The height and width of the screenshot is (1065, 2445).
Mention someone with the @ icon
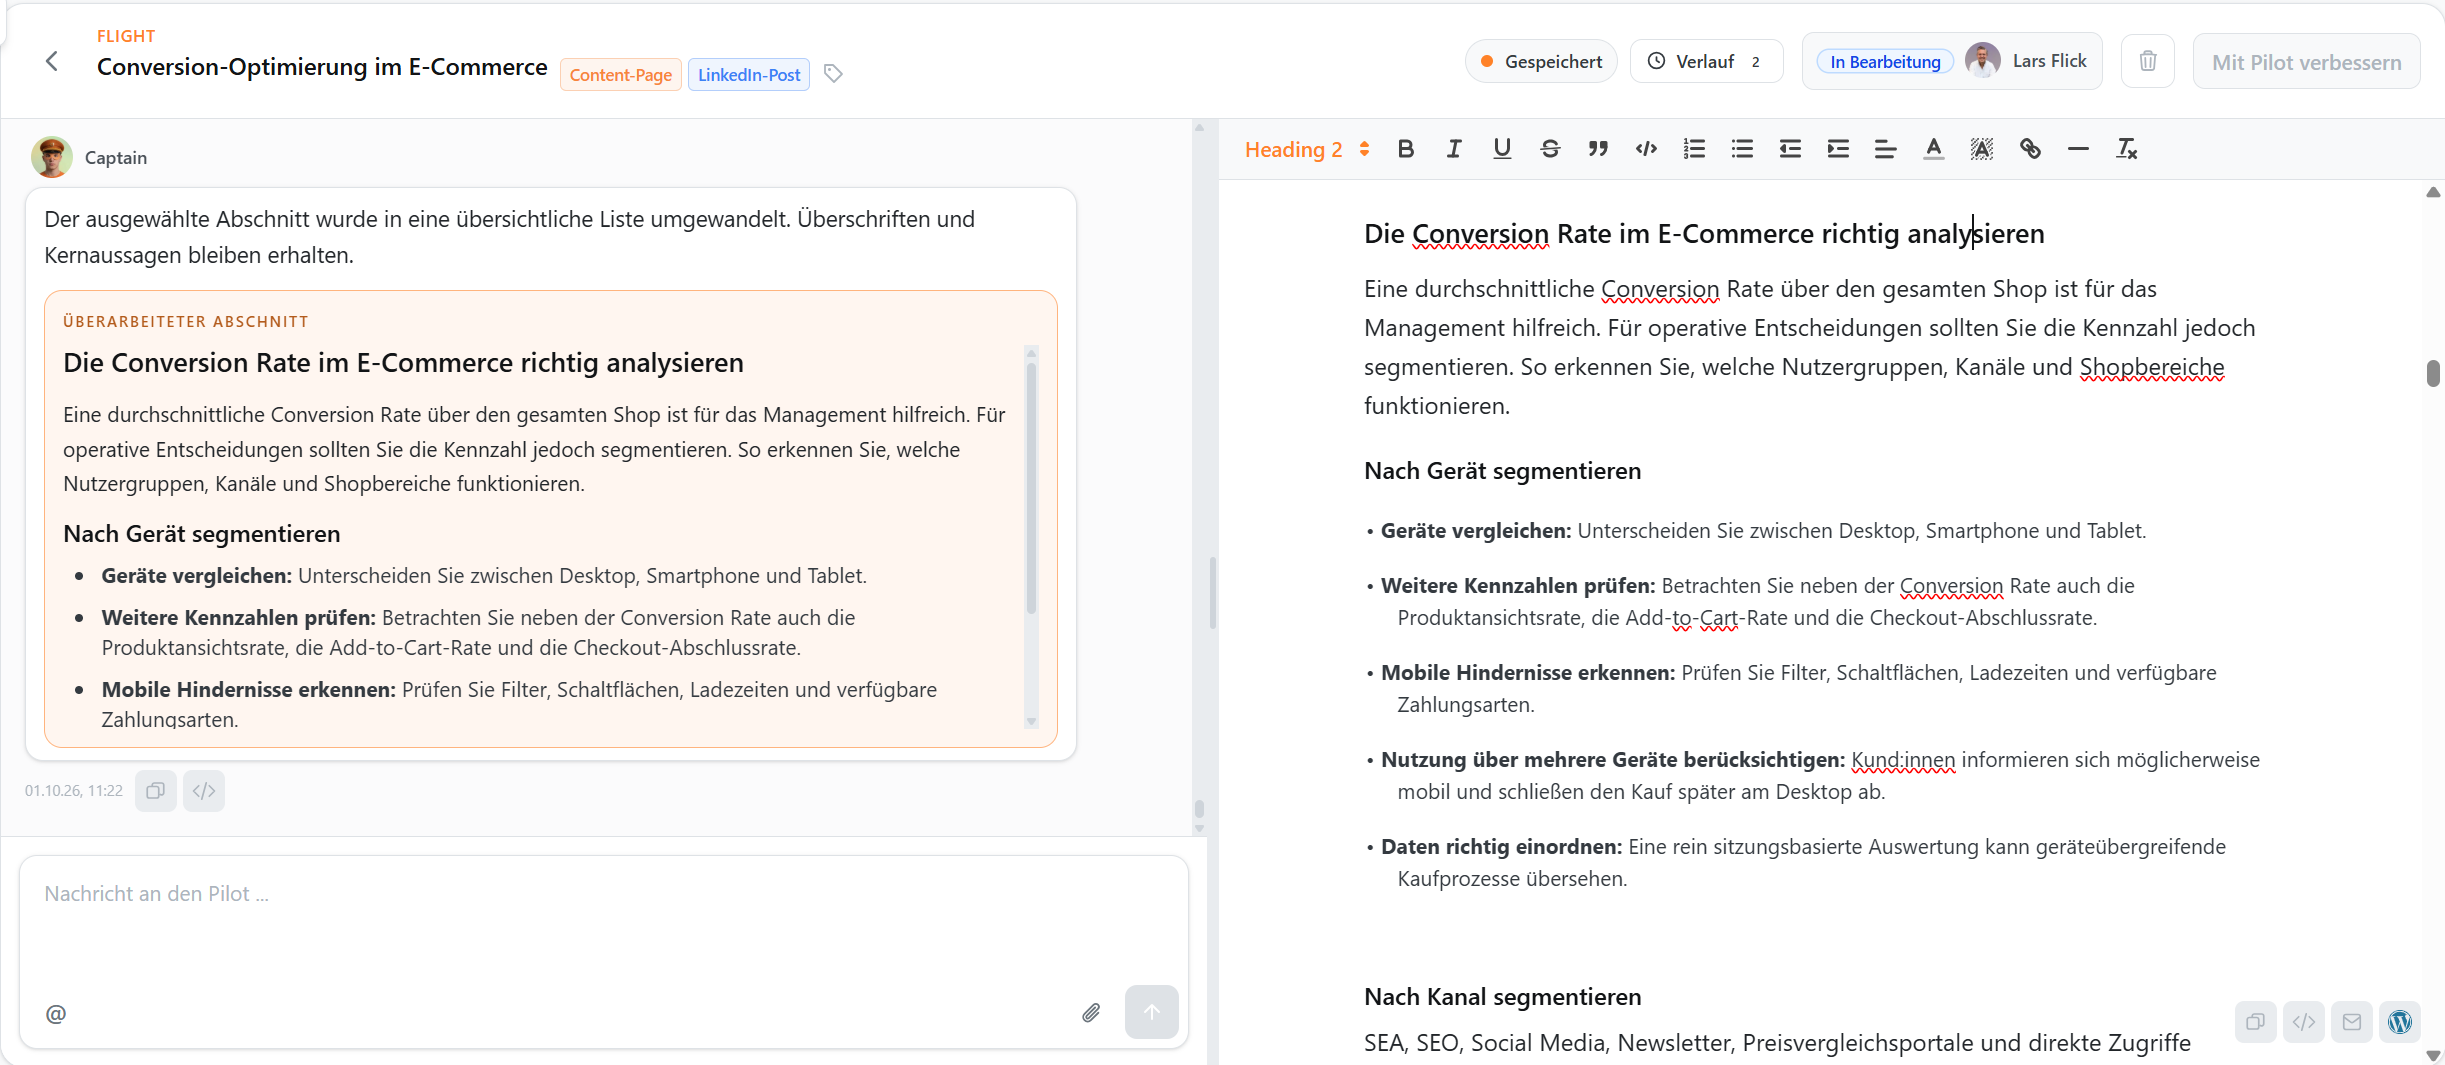[x=56, y=1014]
